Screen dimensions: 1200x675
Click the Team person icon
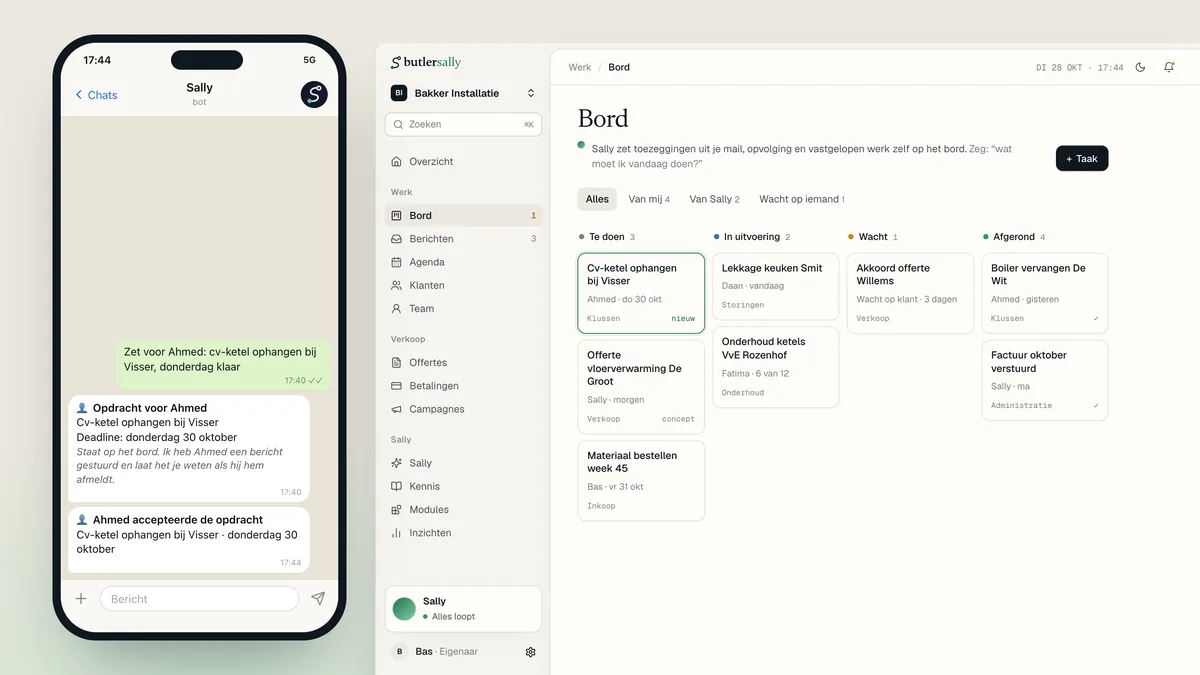[x=397, y=309]
